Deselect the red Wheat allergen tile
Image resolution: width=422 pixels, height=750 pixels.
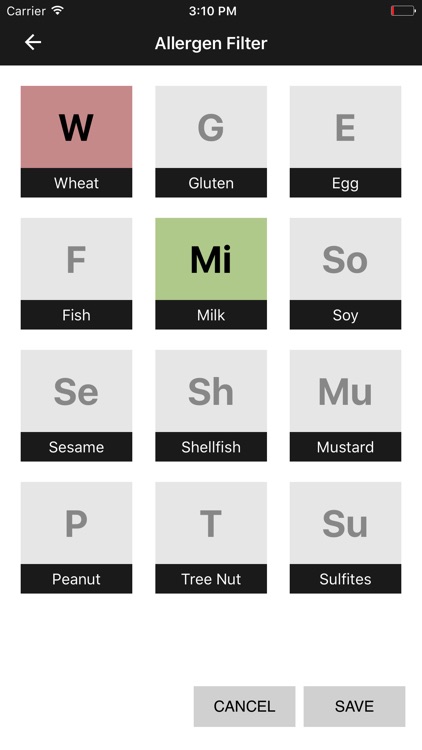pyautogui.click(x=77, y=142)
